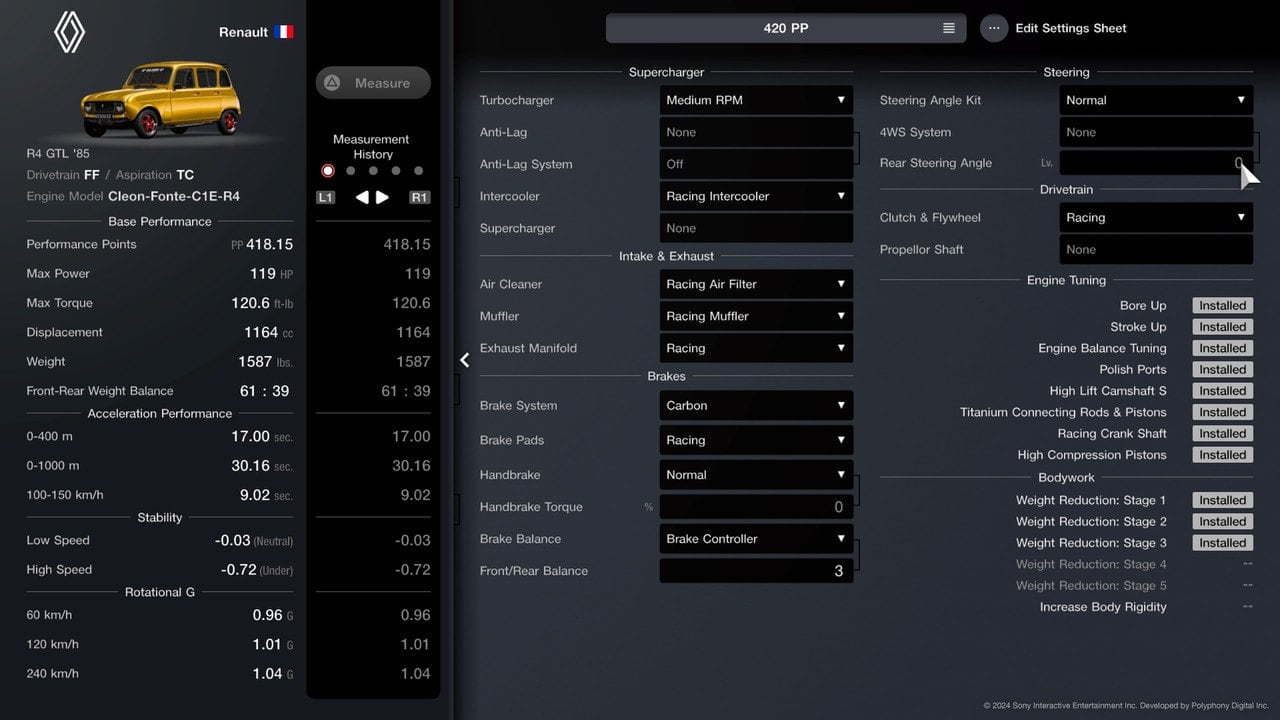The image size is (1280, 720).
Task: Click the 4WS System None field
Action: pos(1156,132)
